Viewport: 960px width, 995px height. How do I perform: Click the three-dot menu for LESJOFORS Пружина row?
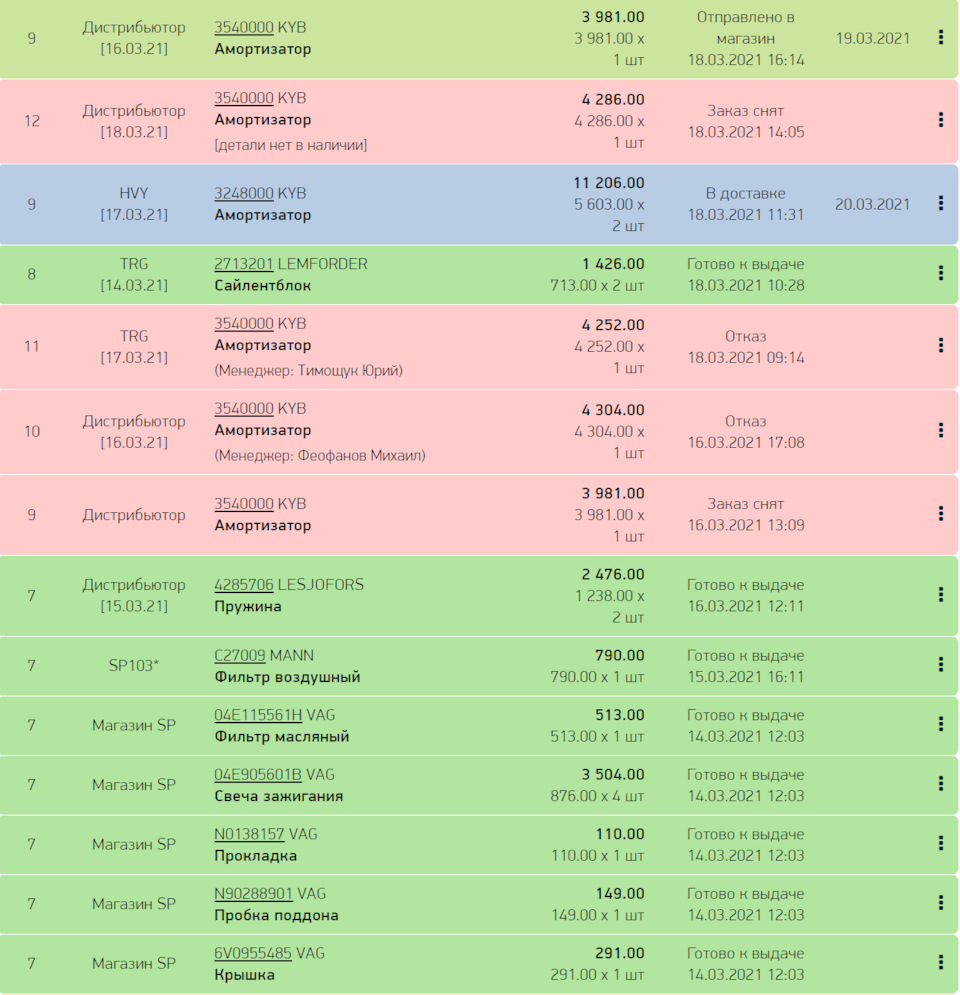click(940, 594)
